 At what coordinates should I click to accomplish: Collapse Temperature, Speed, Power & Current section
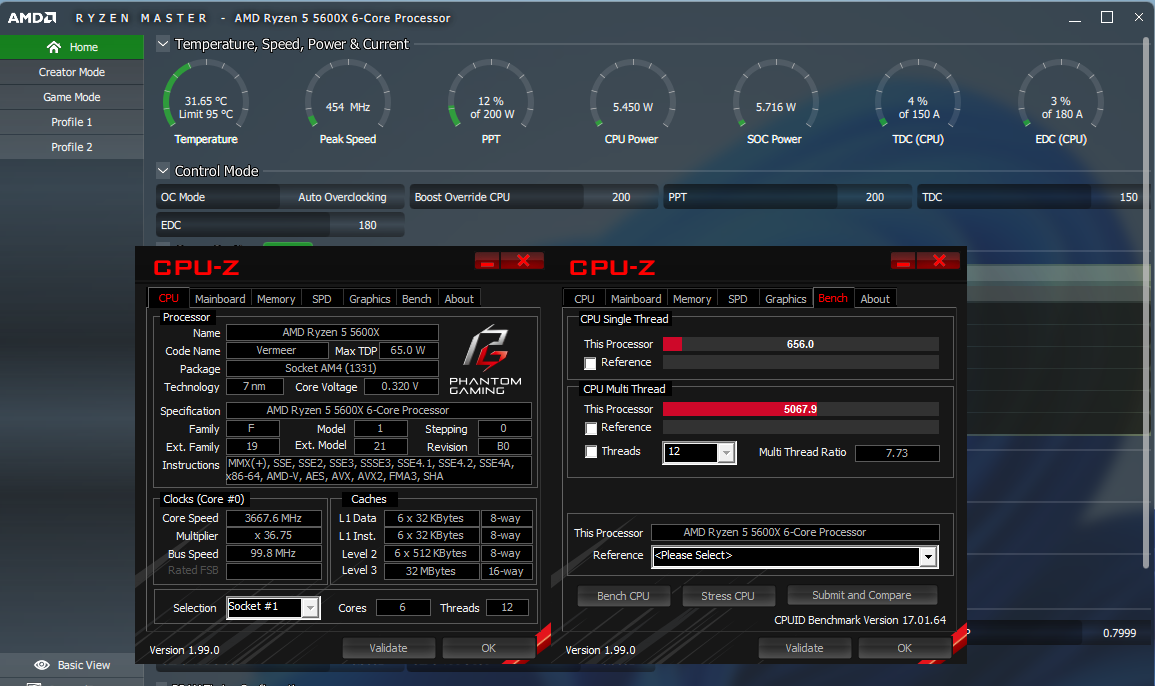coord(163,44)
